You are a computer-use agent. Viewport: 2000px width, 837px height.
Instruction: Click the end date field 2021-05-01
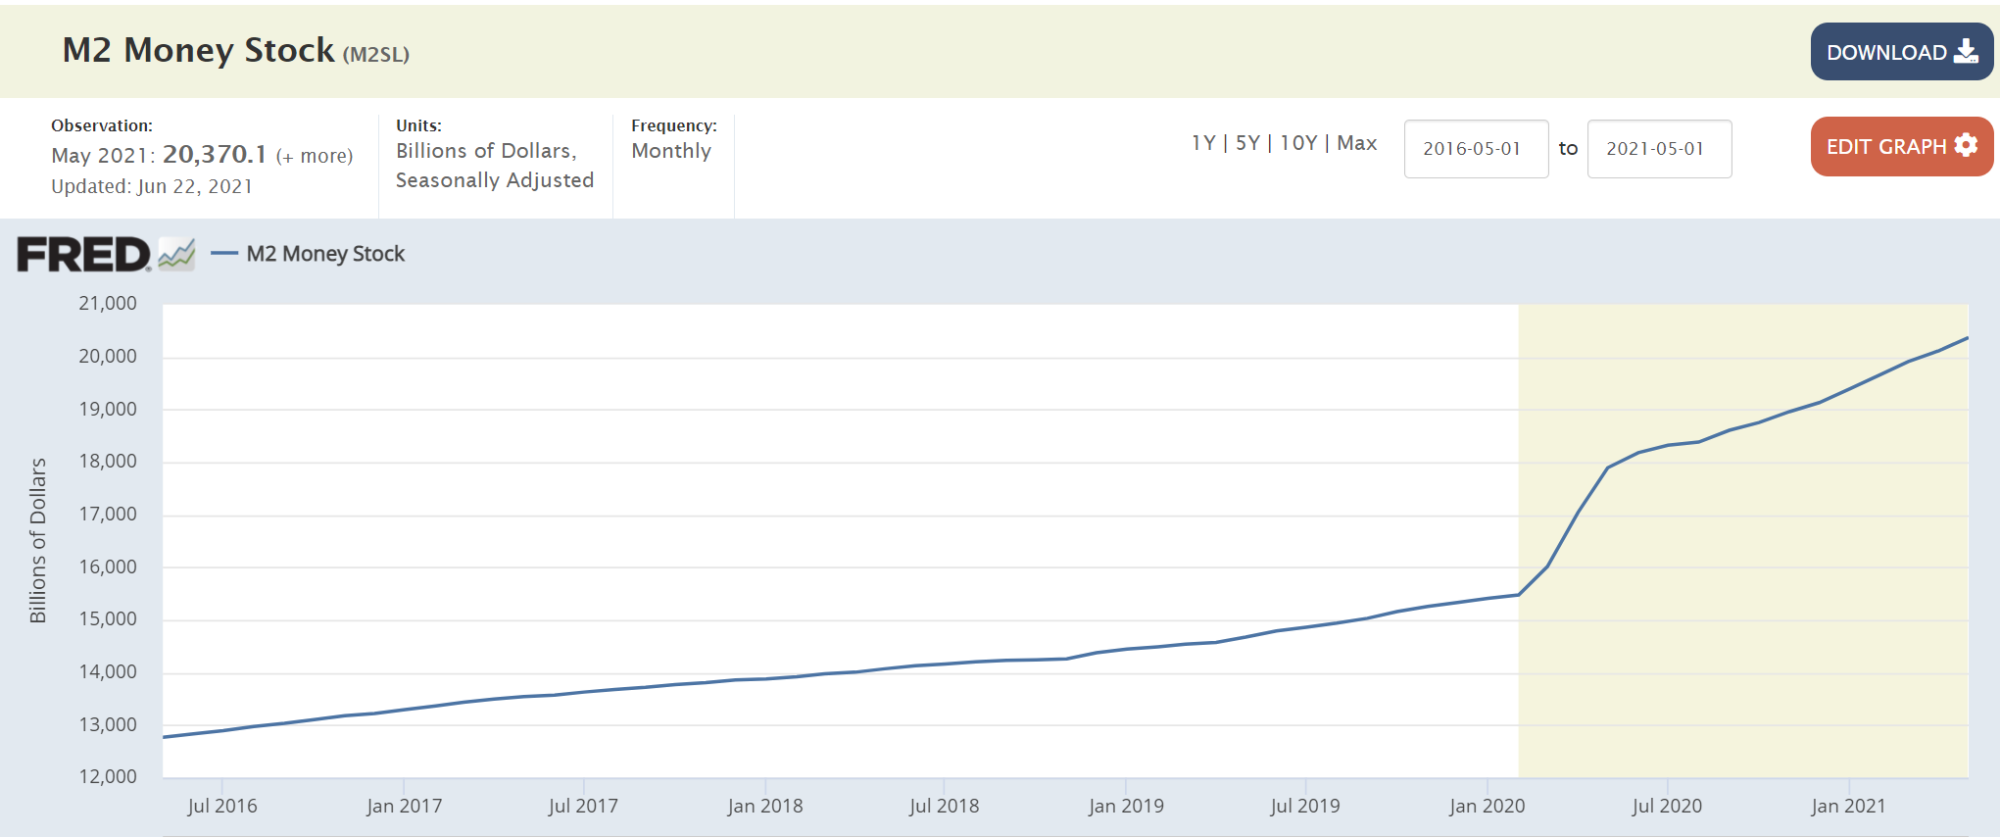coord(1658,149)
